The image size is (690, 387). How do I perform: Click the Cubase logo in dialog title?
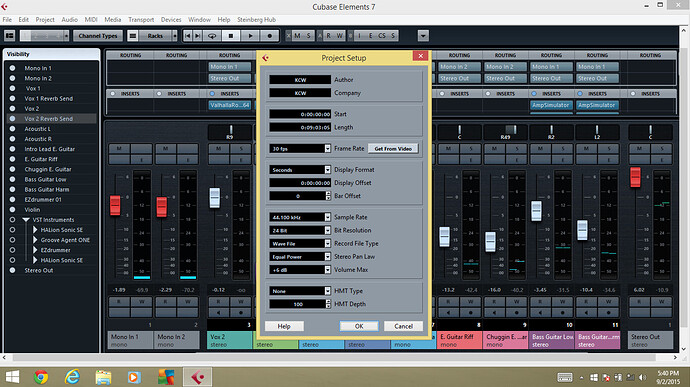[x=265, y=58]
